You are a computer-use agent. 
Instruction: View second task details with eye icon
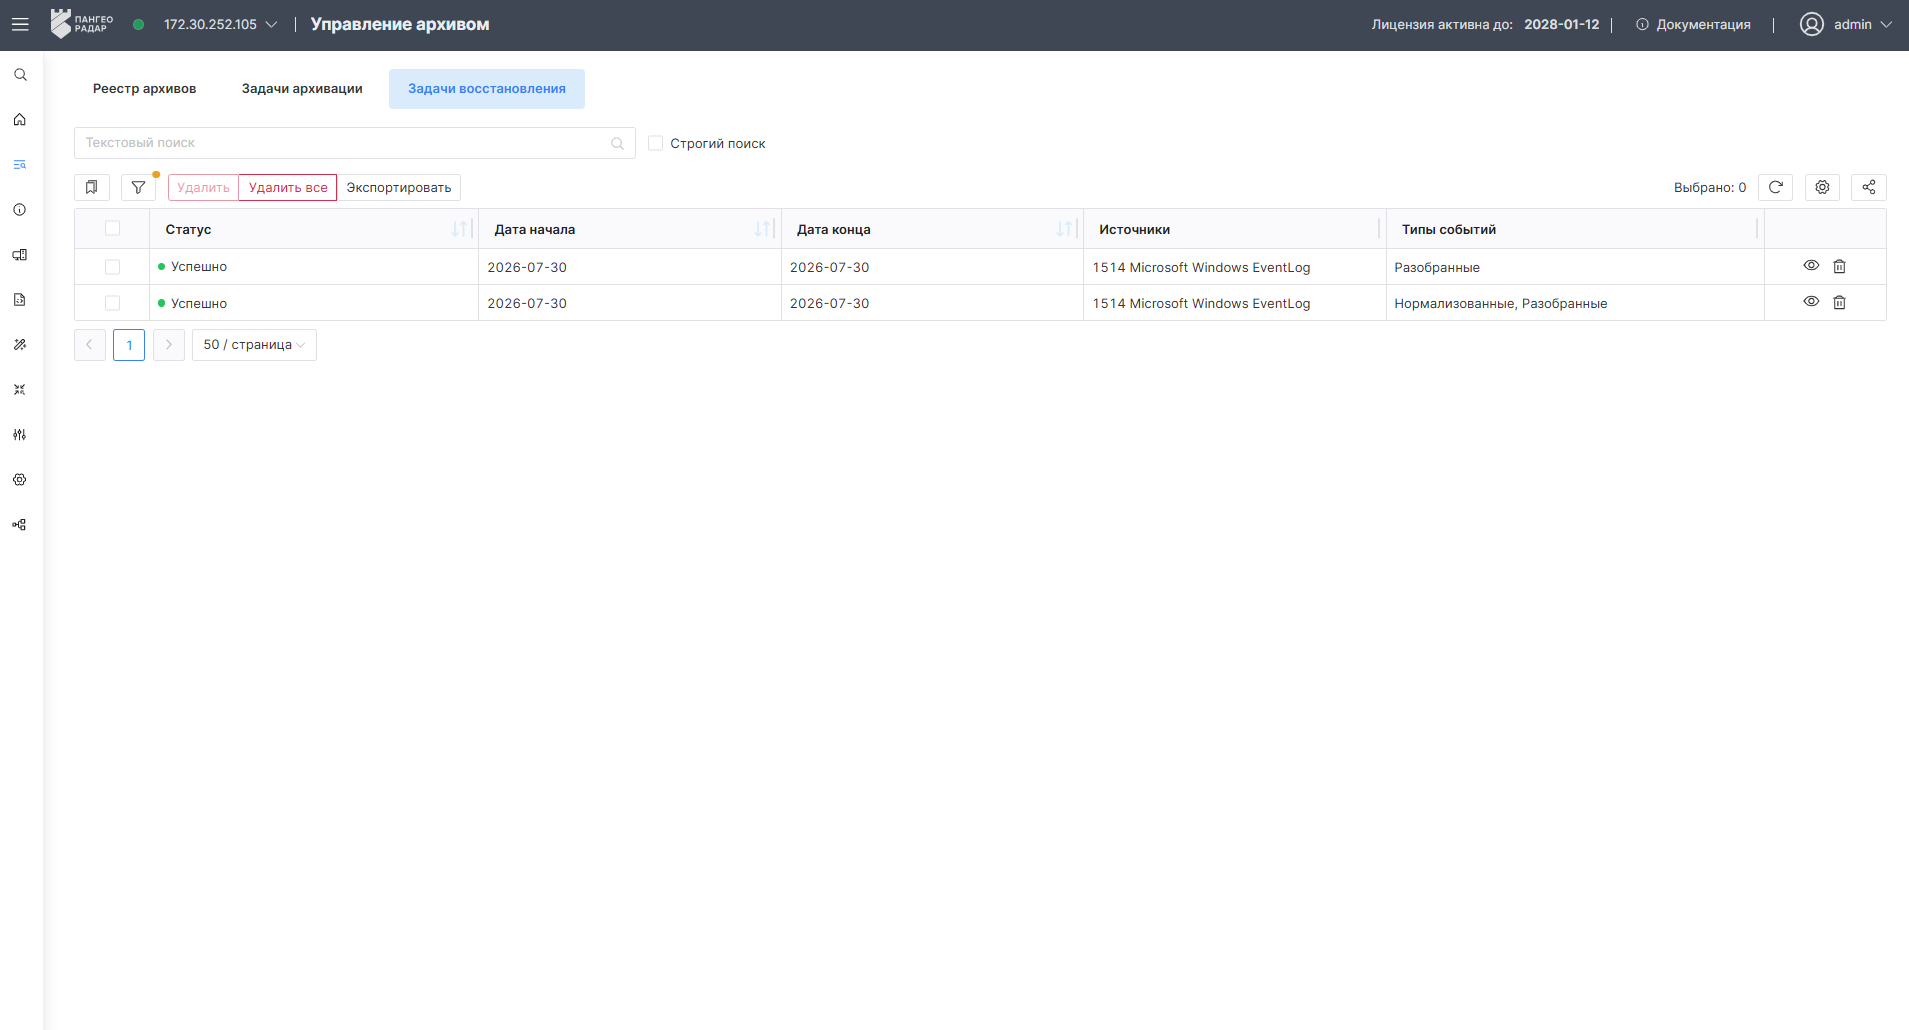click(1811, 302)
